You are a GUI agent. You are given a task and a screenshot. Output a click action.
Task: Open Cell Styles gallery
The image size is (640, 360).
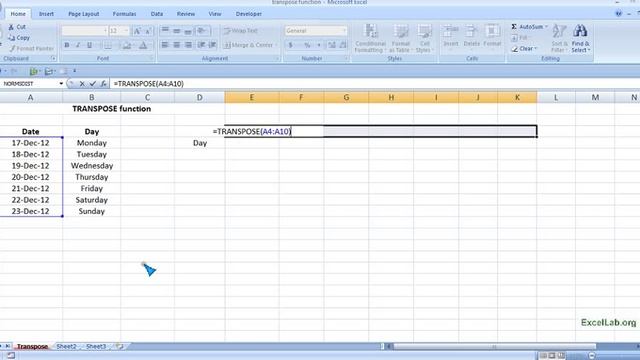[424, 38]
